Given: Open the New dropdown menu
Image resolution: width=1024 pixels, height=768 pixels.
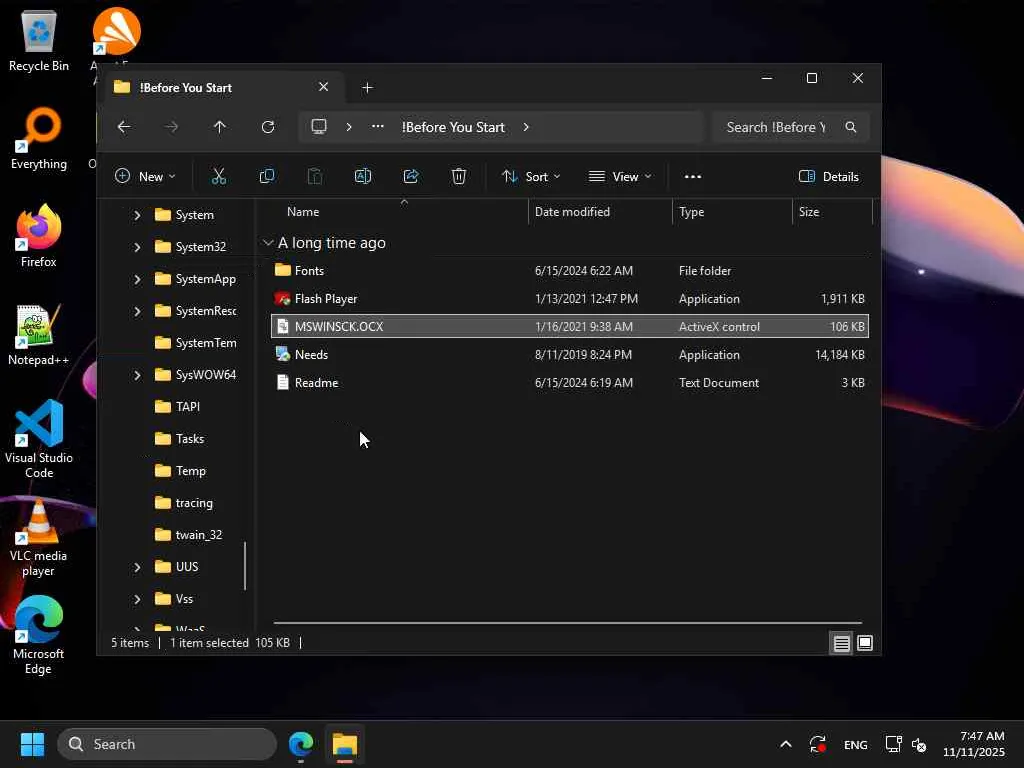Looking at the screenshot, I should click(x=145, y=176).
